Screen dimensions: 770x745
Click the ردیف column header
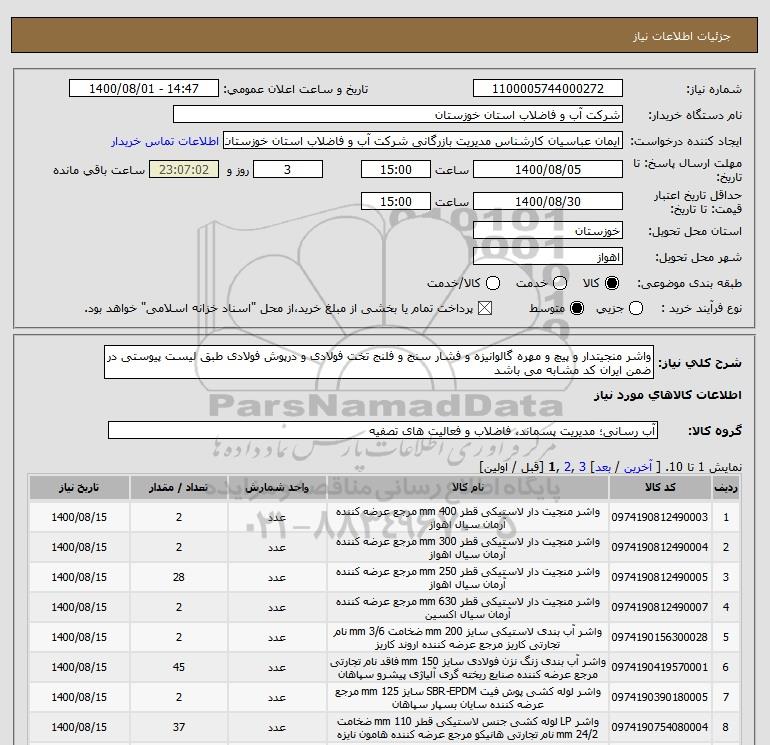click(726, 488)
